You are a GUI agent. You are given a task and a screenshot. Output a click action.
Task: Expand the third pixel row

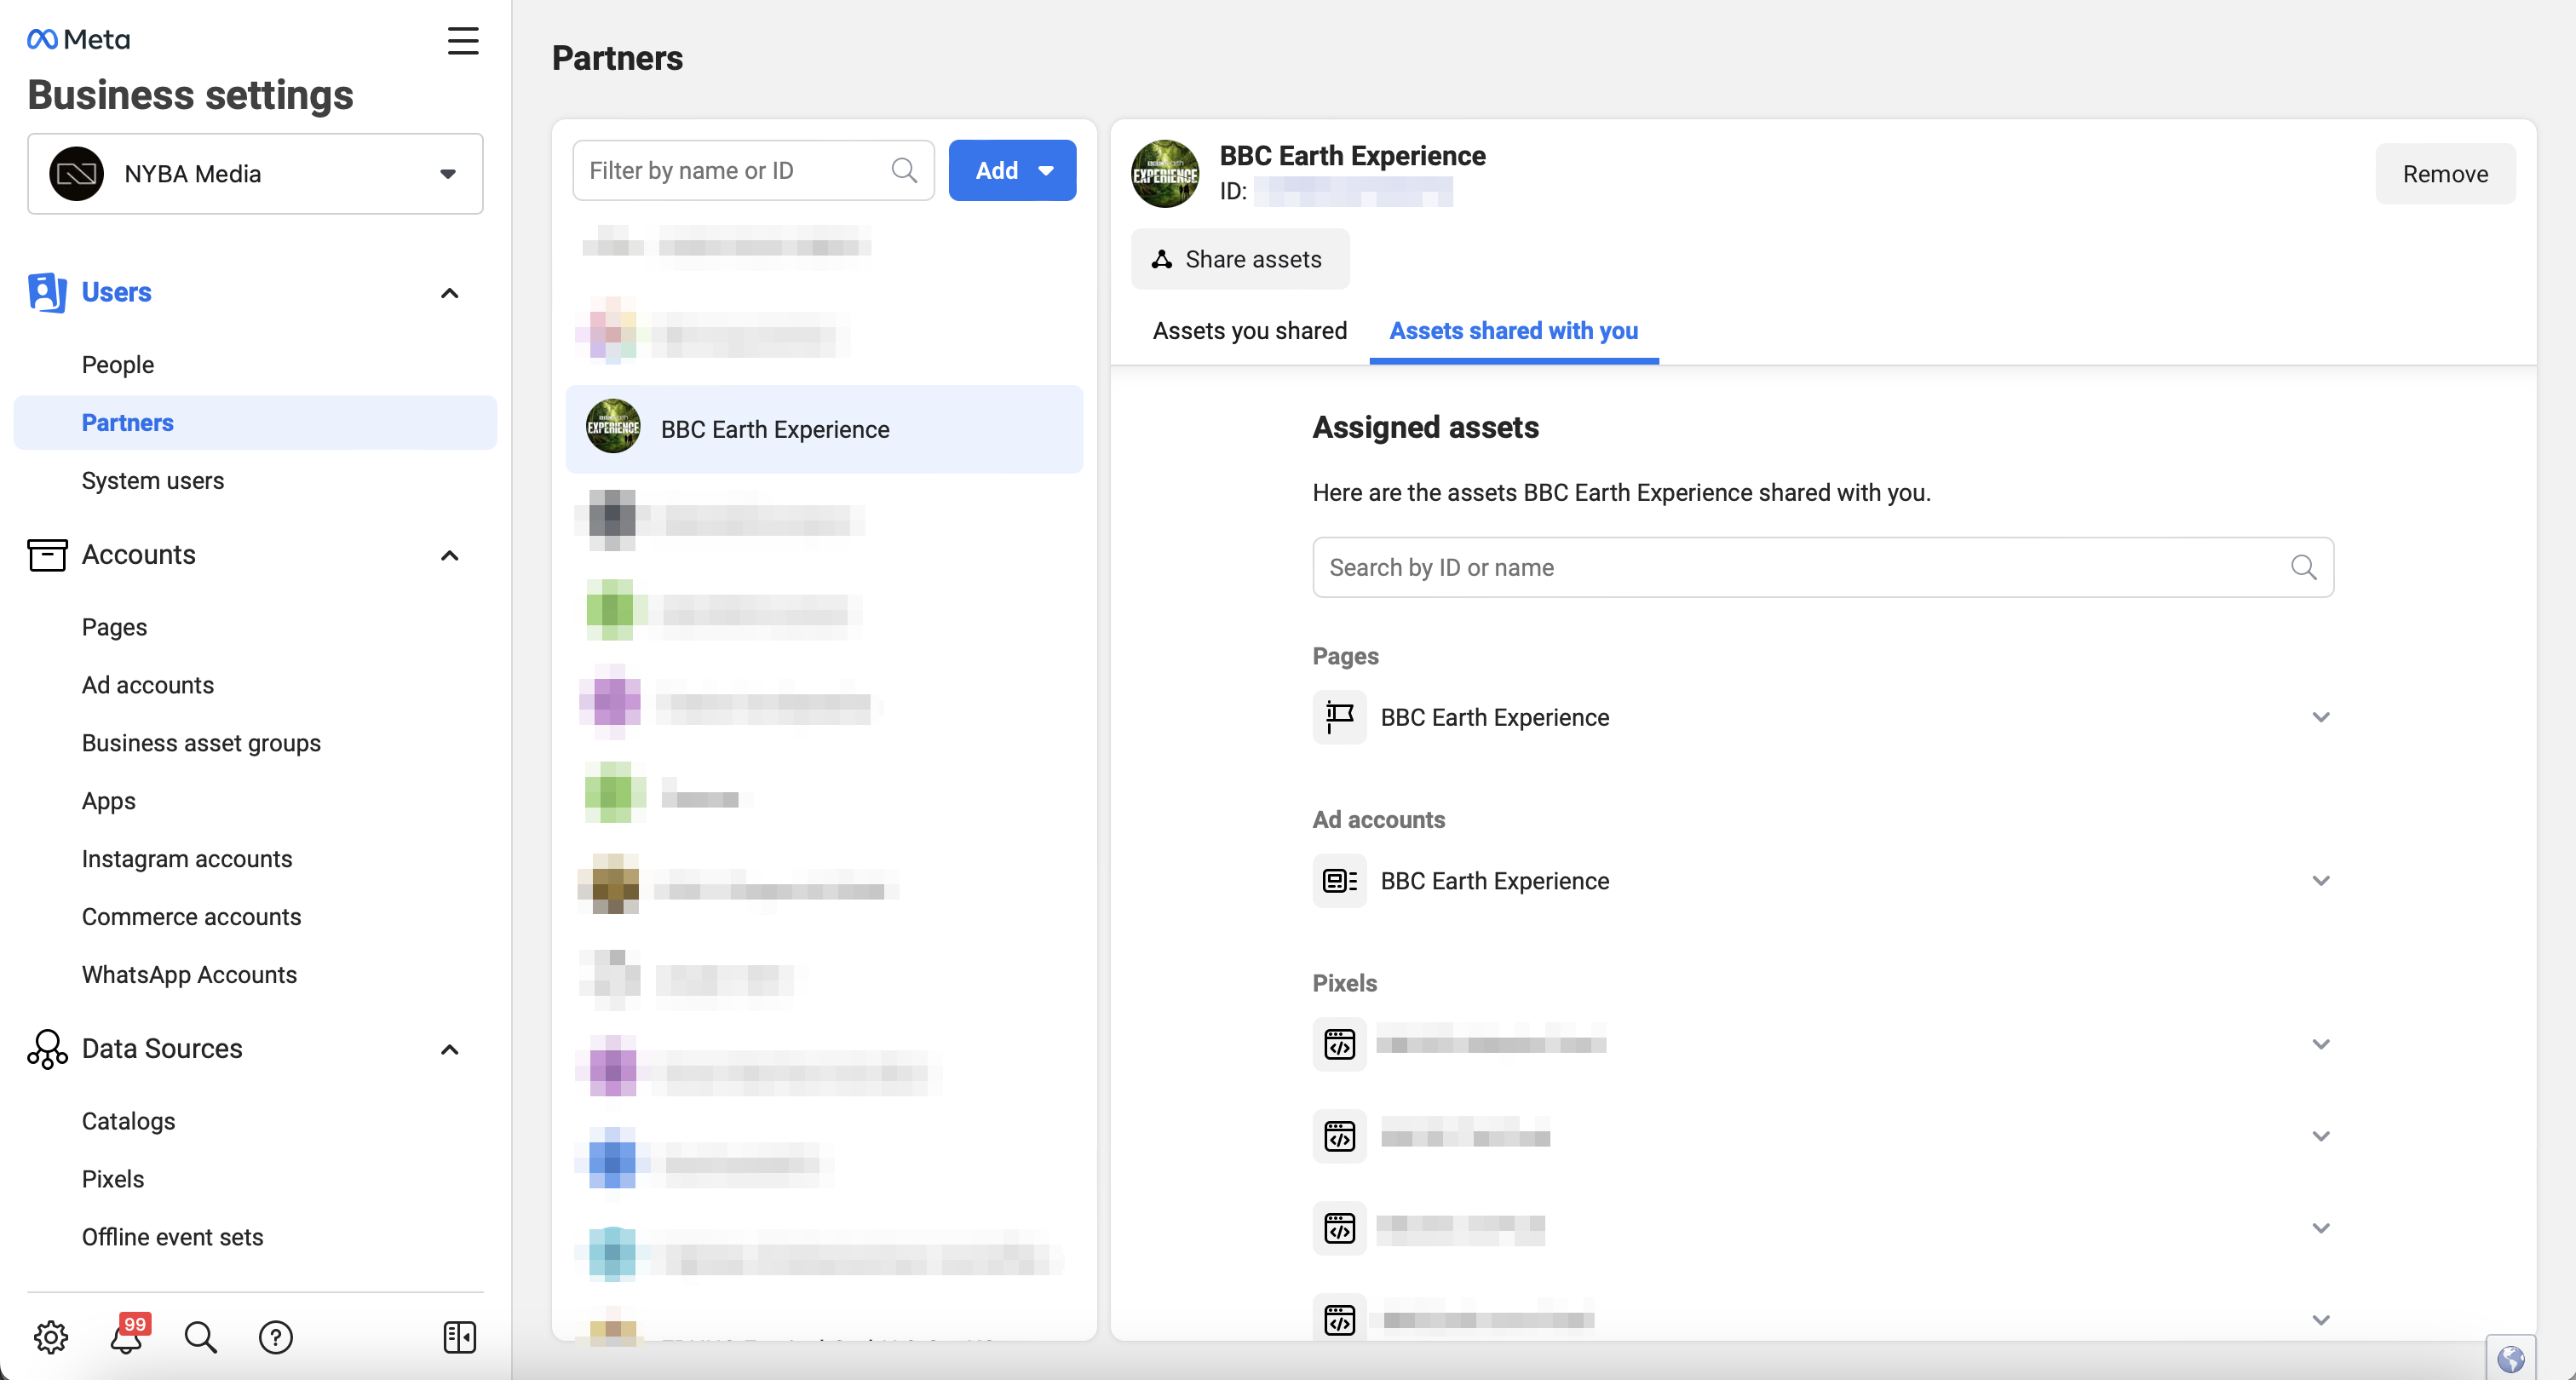tap(2320, 1228)
